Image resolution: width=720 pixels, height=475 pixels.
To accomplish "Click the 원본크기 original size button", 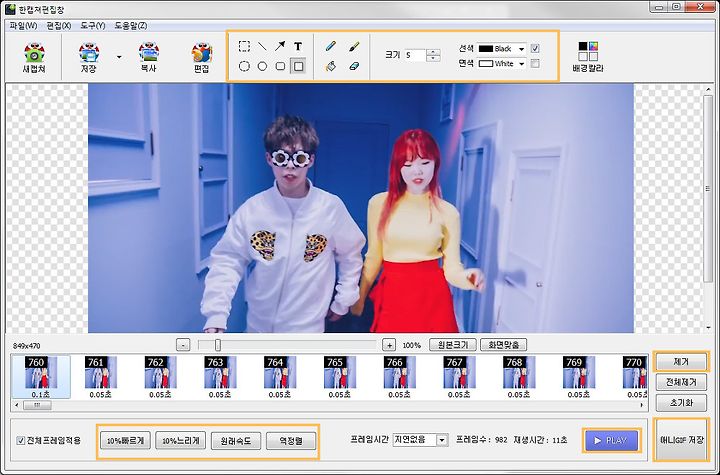I will click(x=453, y=345).
